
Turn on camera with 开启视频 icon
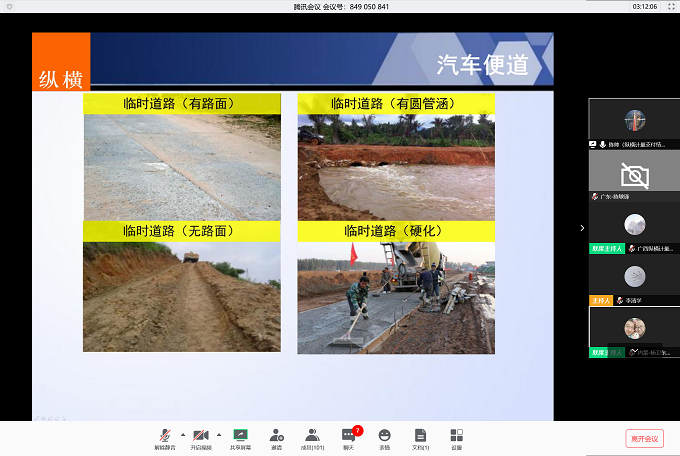pyautogui.click(x=201, y=435)
